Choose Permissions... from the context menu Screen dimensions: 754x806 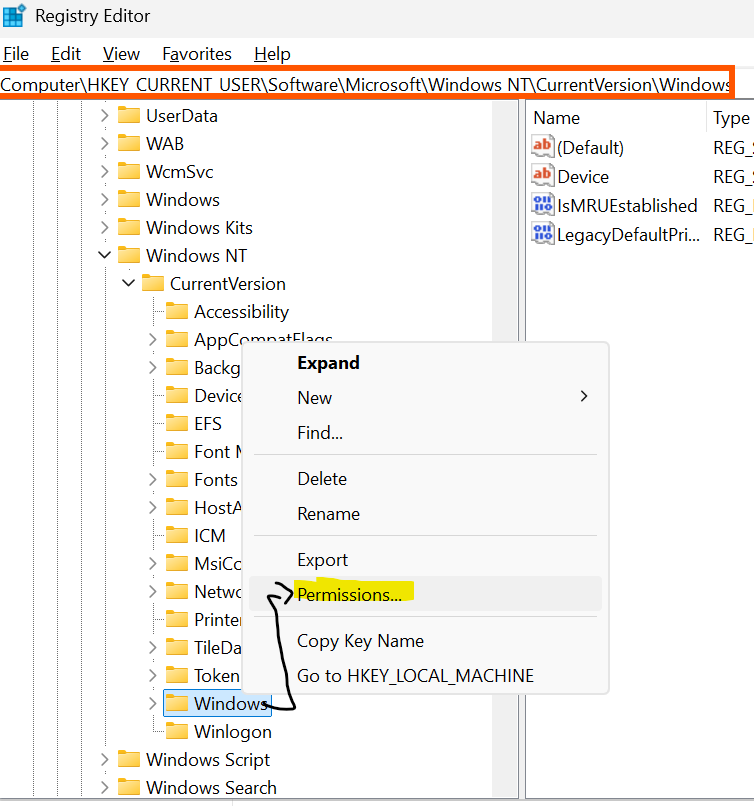pos(425,594)
